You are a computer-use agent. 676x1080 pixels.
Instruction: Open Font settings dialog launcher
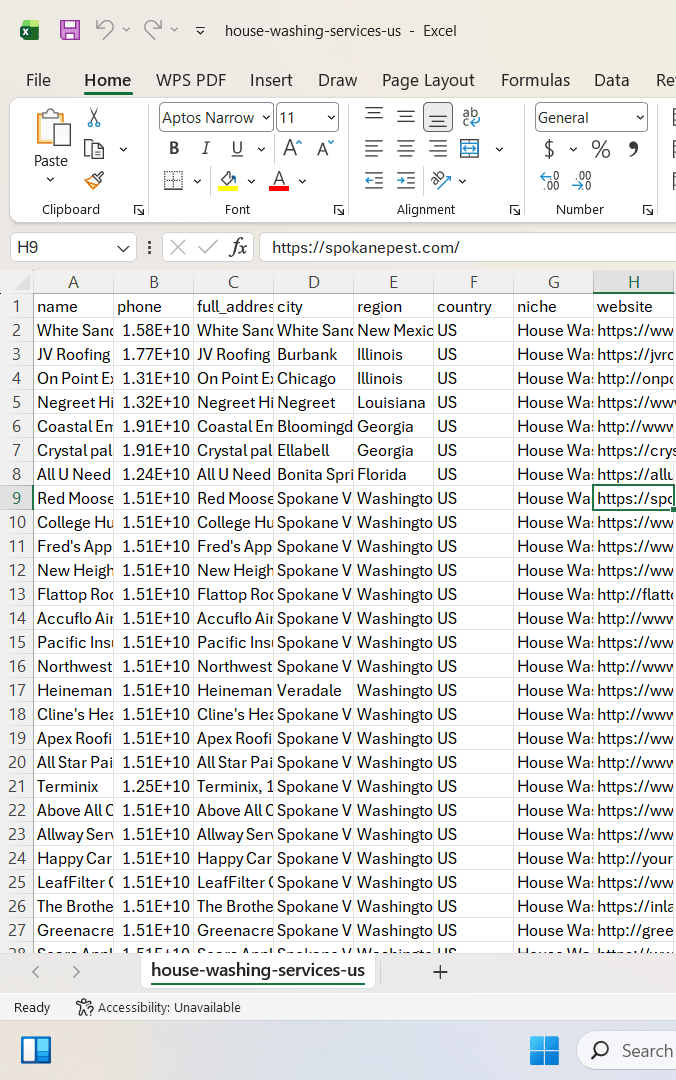(x=338, y=211)
